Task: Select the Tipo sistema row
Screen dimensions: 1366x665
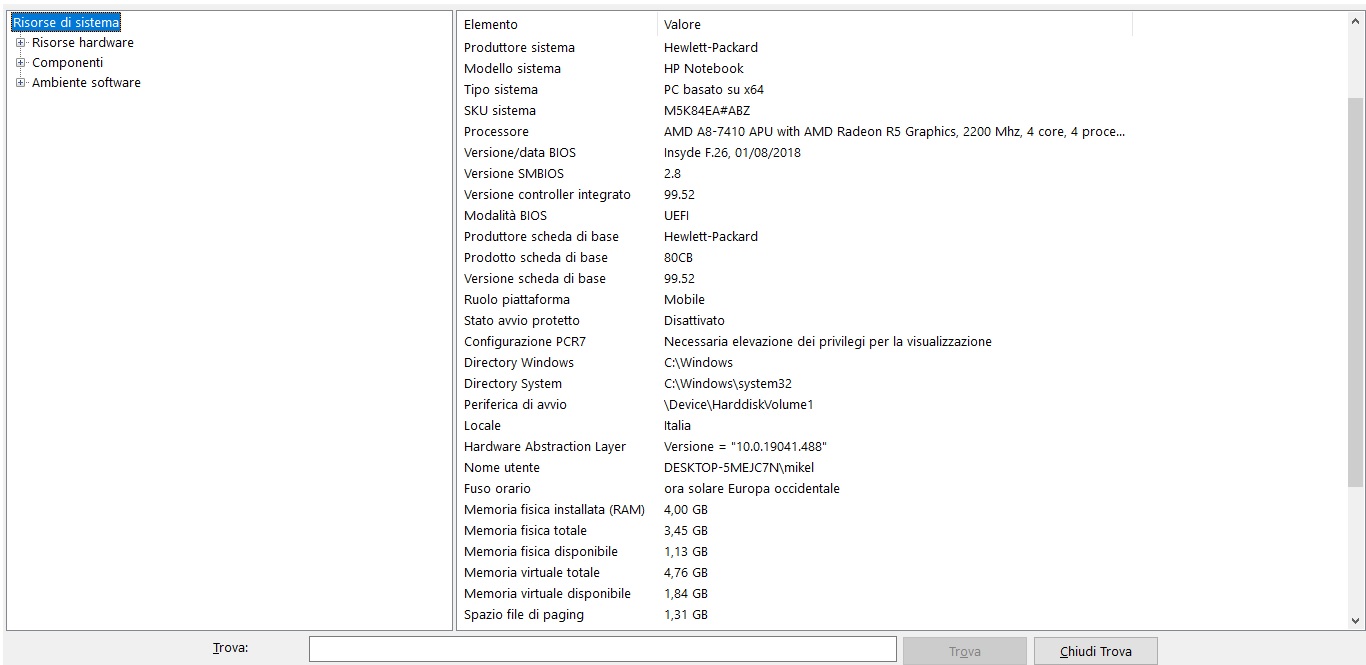Action: click(795, 89)
